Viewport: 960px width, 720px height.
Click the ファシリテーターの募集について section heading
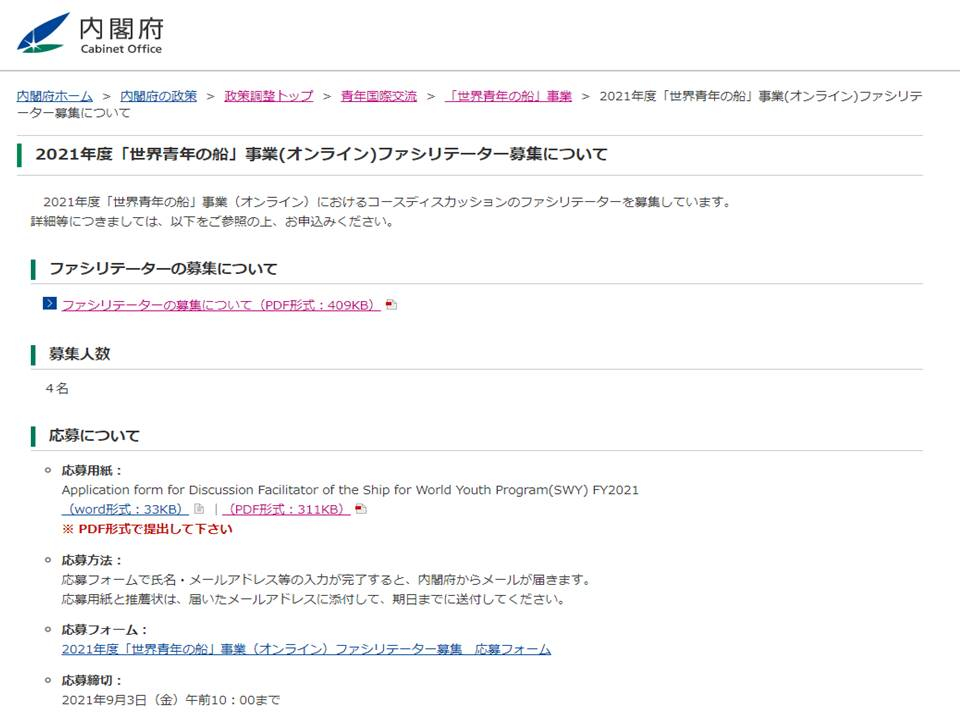pyautogui.click(x=163, y=269)
